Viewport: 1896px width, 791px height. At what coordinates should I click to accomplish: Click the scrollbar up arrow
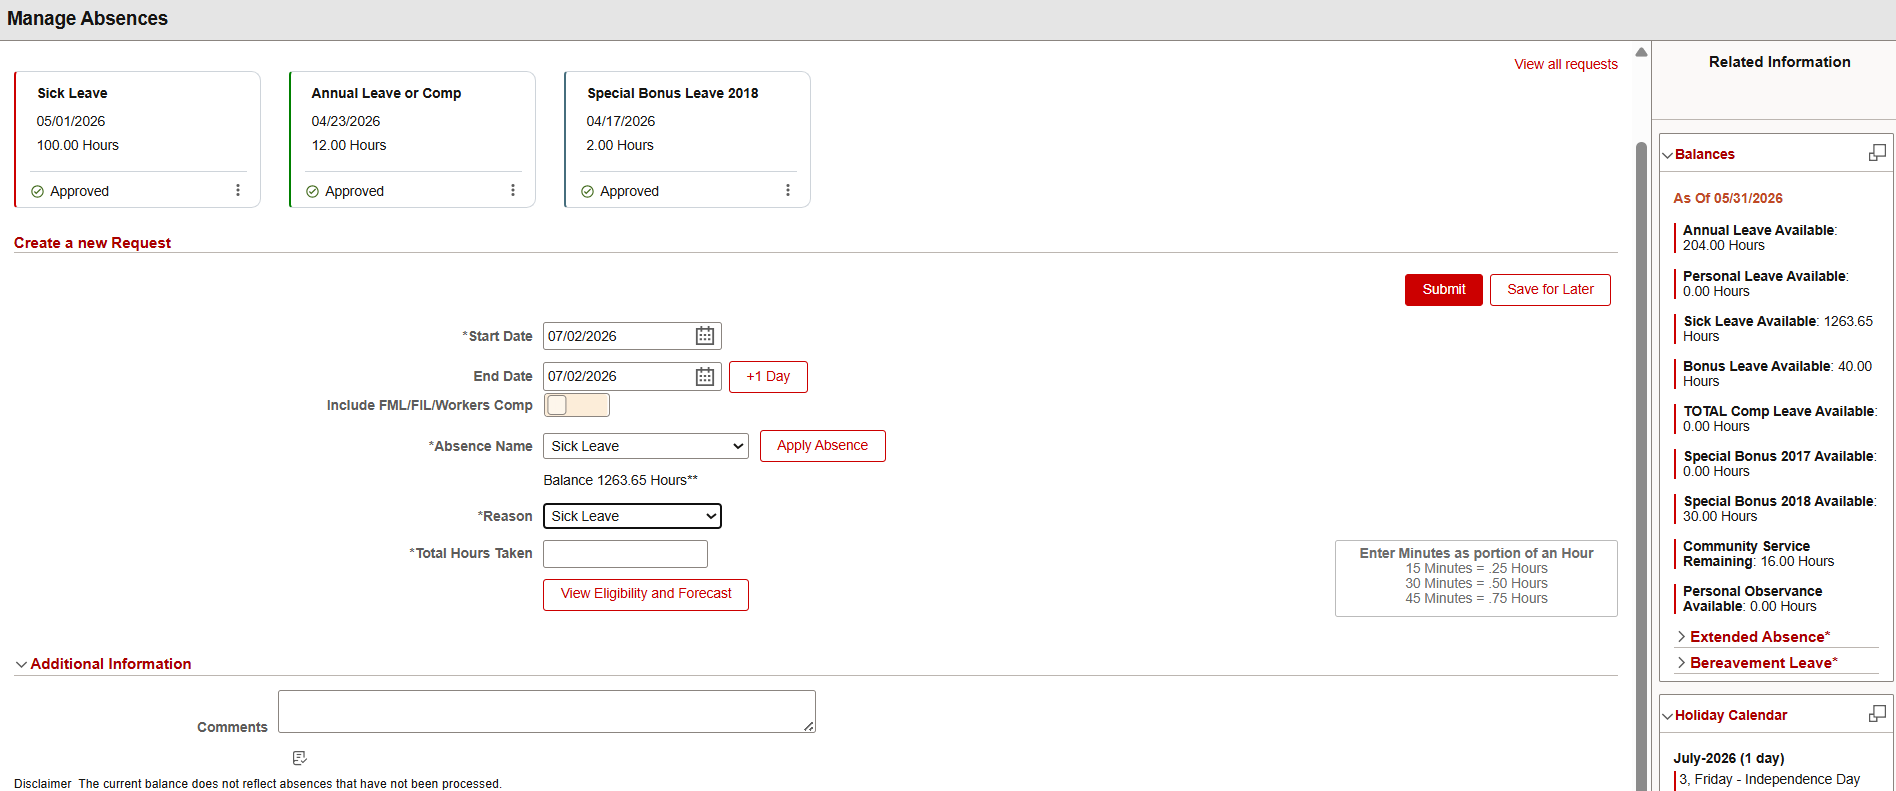(x=1641, y=52)
